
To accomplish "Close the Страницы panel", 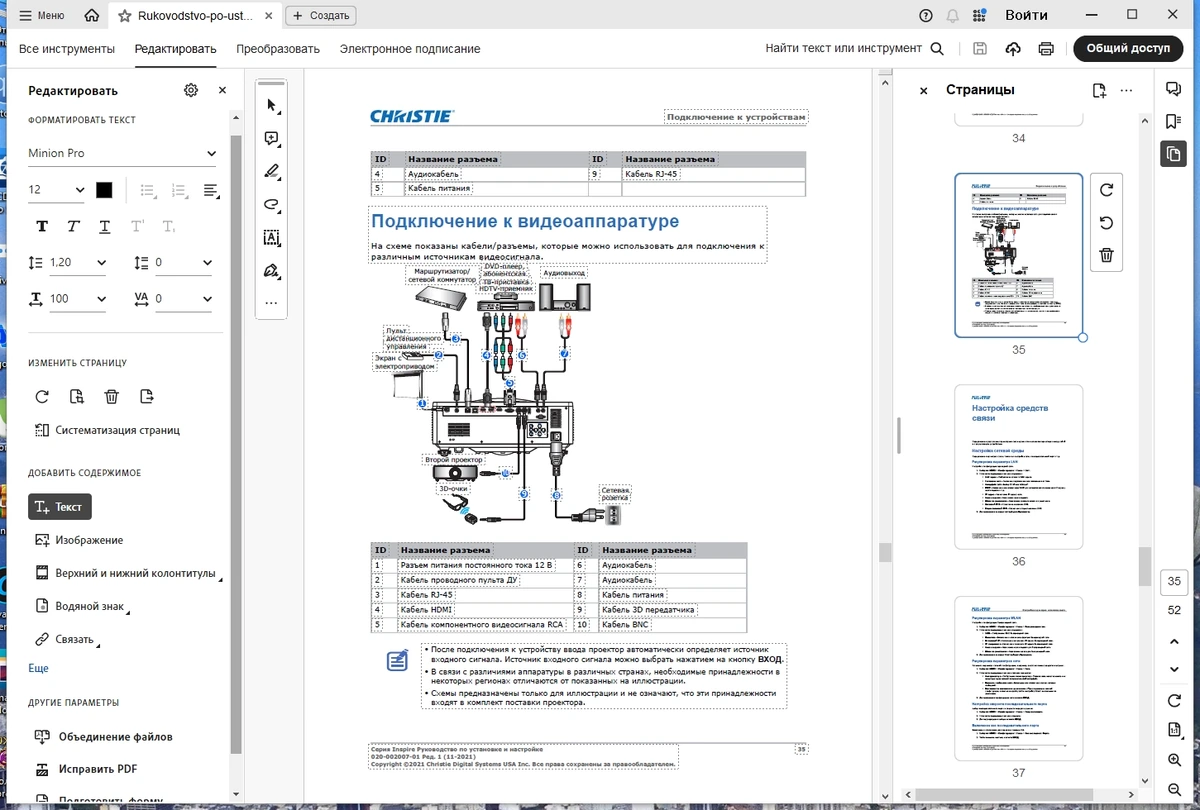I will tap(923, 90).
